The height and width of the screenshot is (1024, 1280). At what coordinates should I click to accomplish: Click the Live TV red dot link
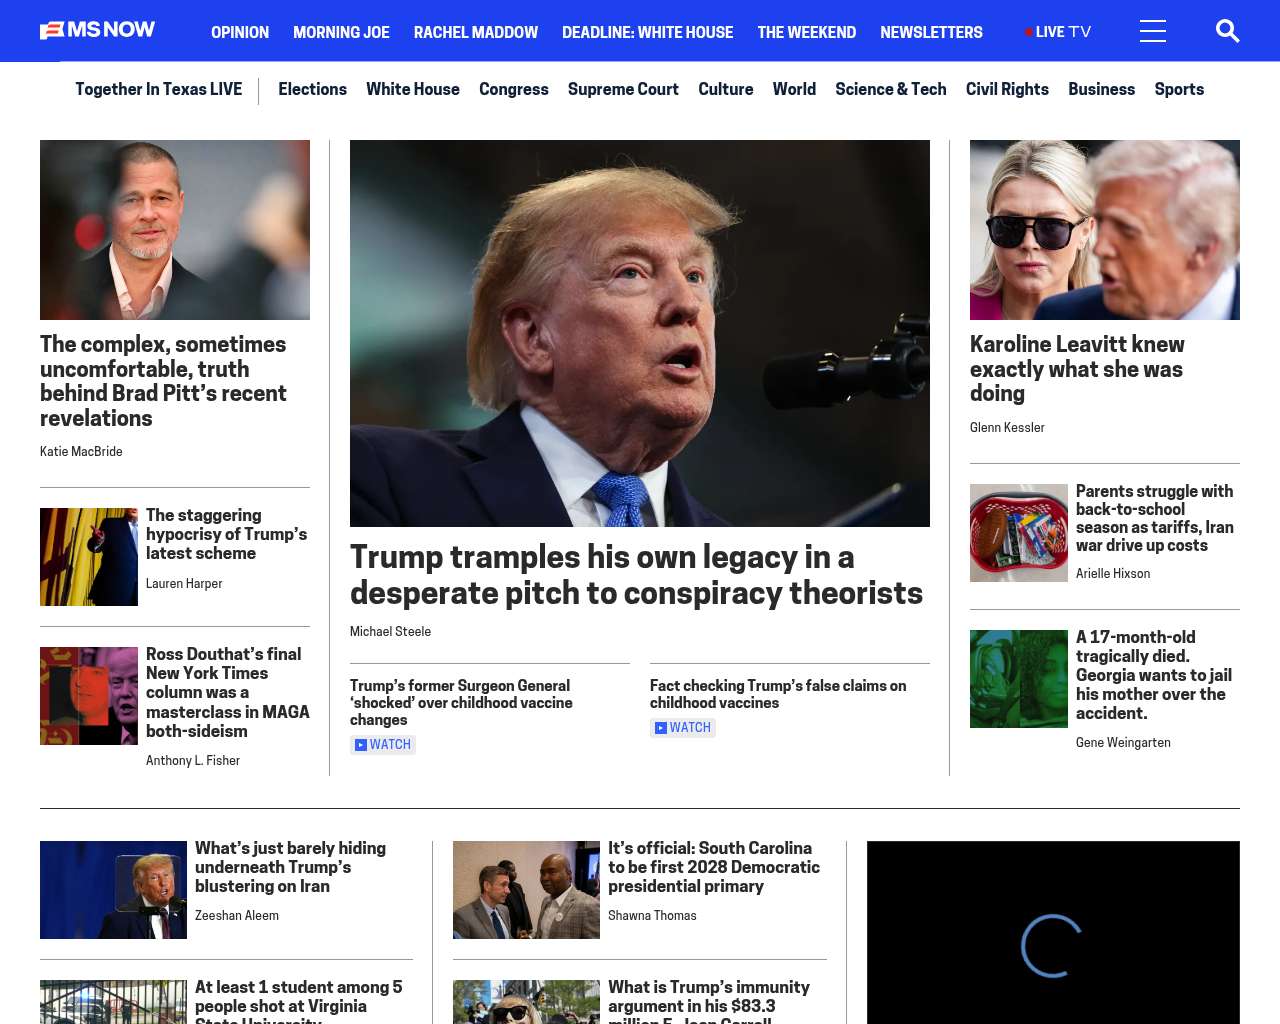[x=1058, y=32]
